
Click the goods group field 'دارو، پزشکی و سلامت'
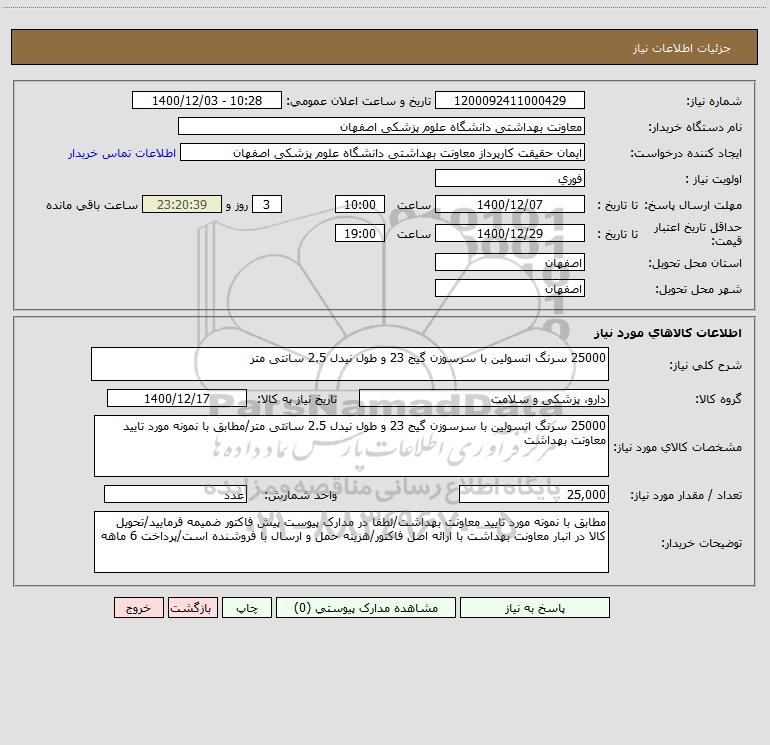point(484,398)
